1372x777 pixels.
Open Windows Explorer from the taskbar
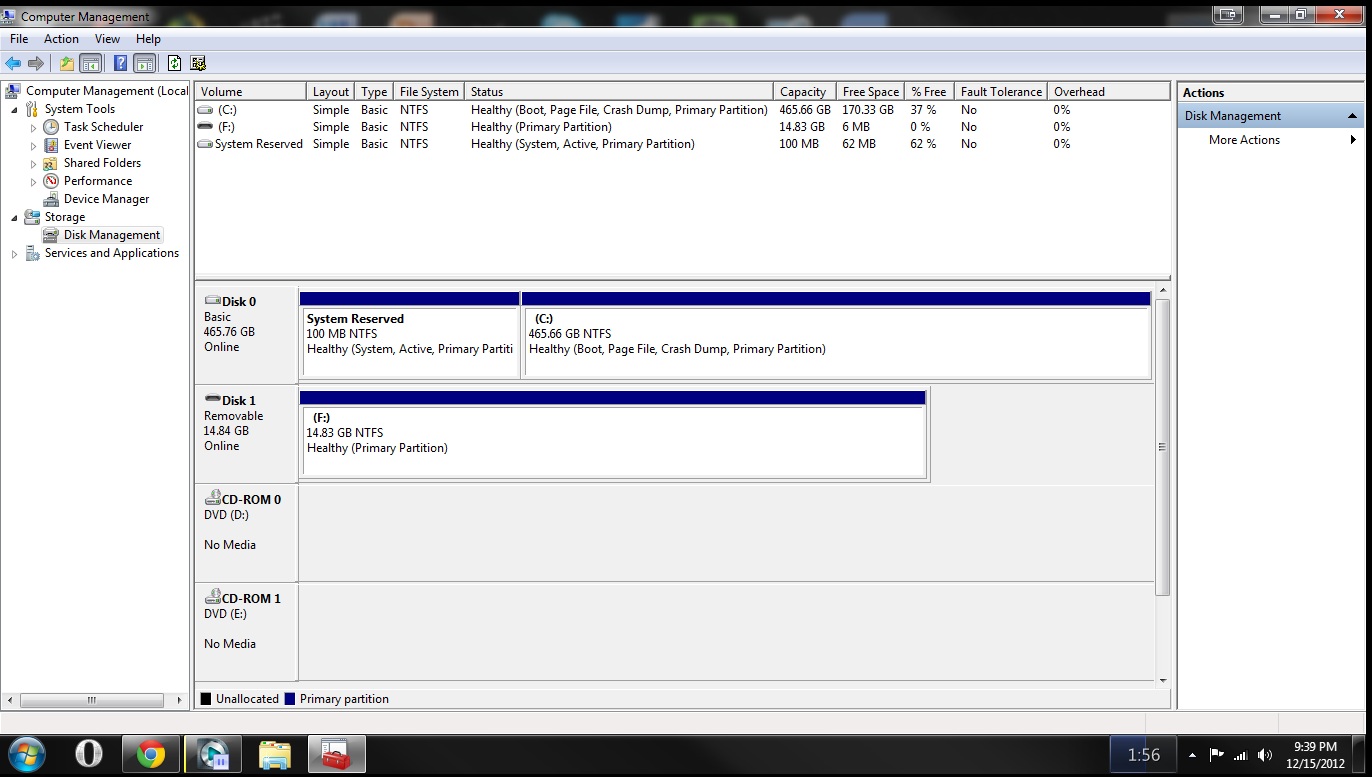[x=274, y=754]
